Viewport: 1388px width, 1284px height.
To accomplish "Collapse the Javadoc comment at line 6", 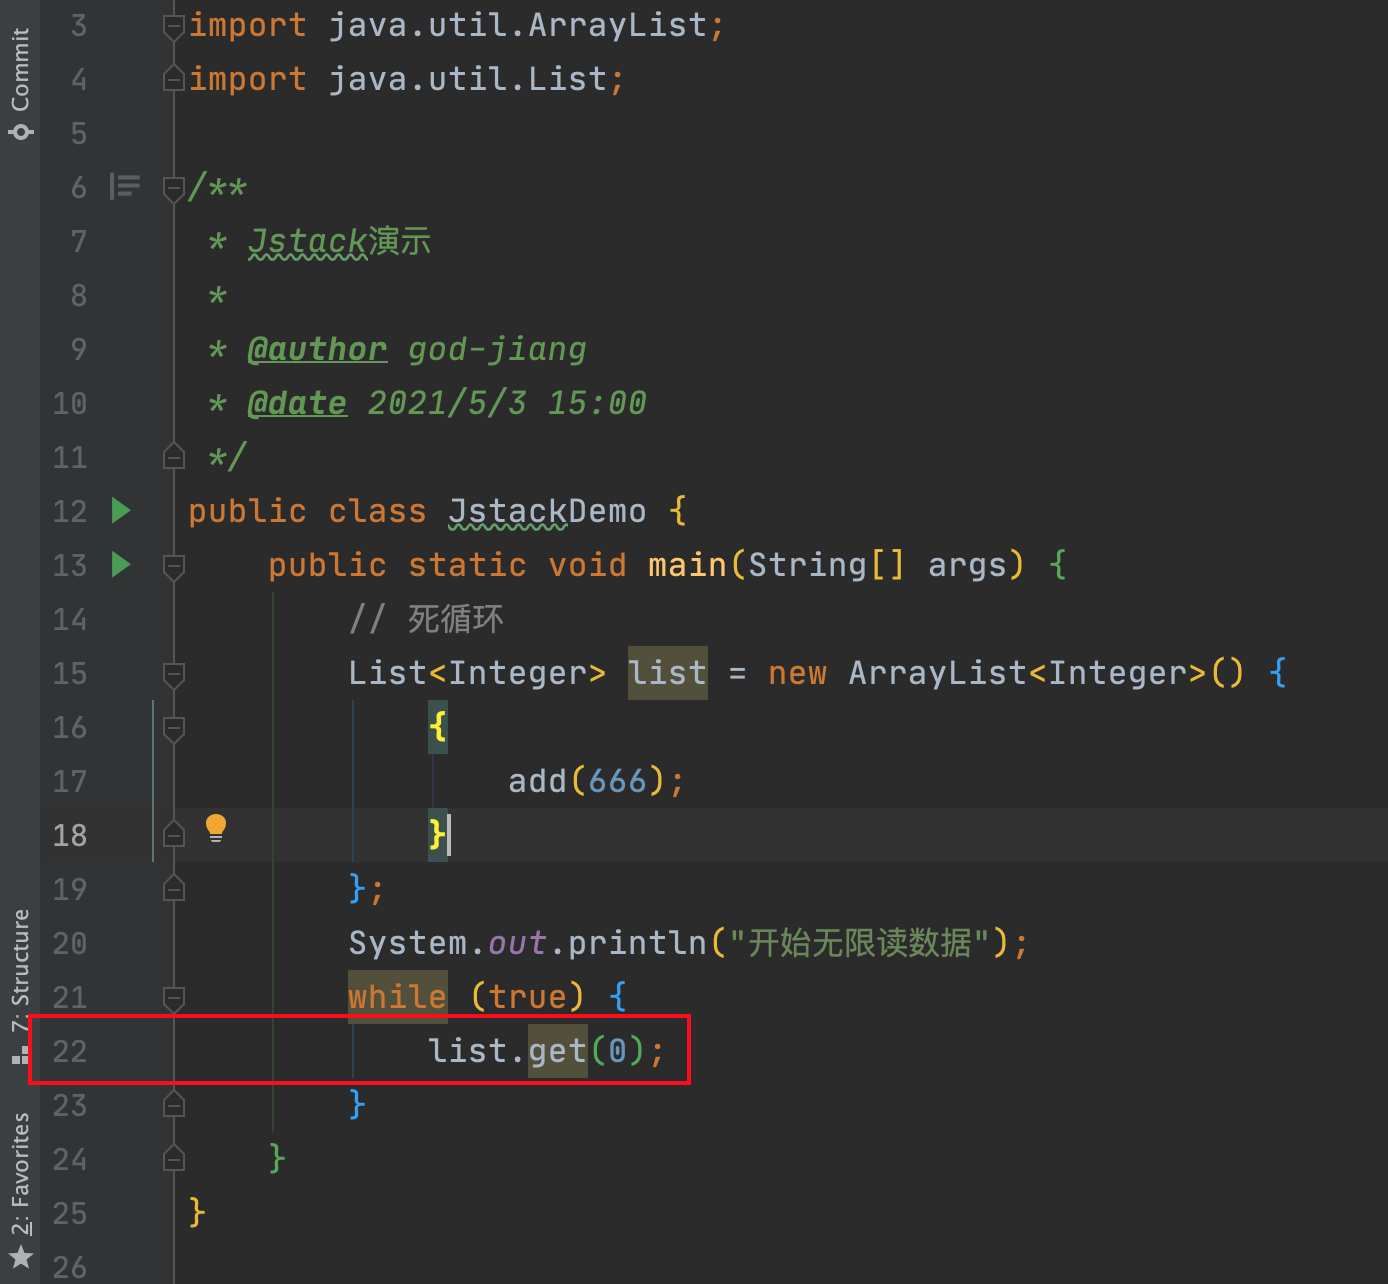I will click(174, 188).
